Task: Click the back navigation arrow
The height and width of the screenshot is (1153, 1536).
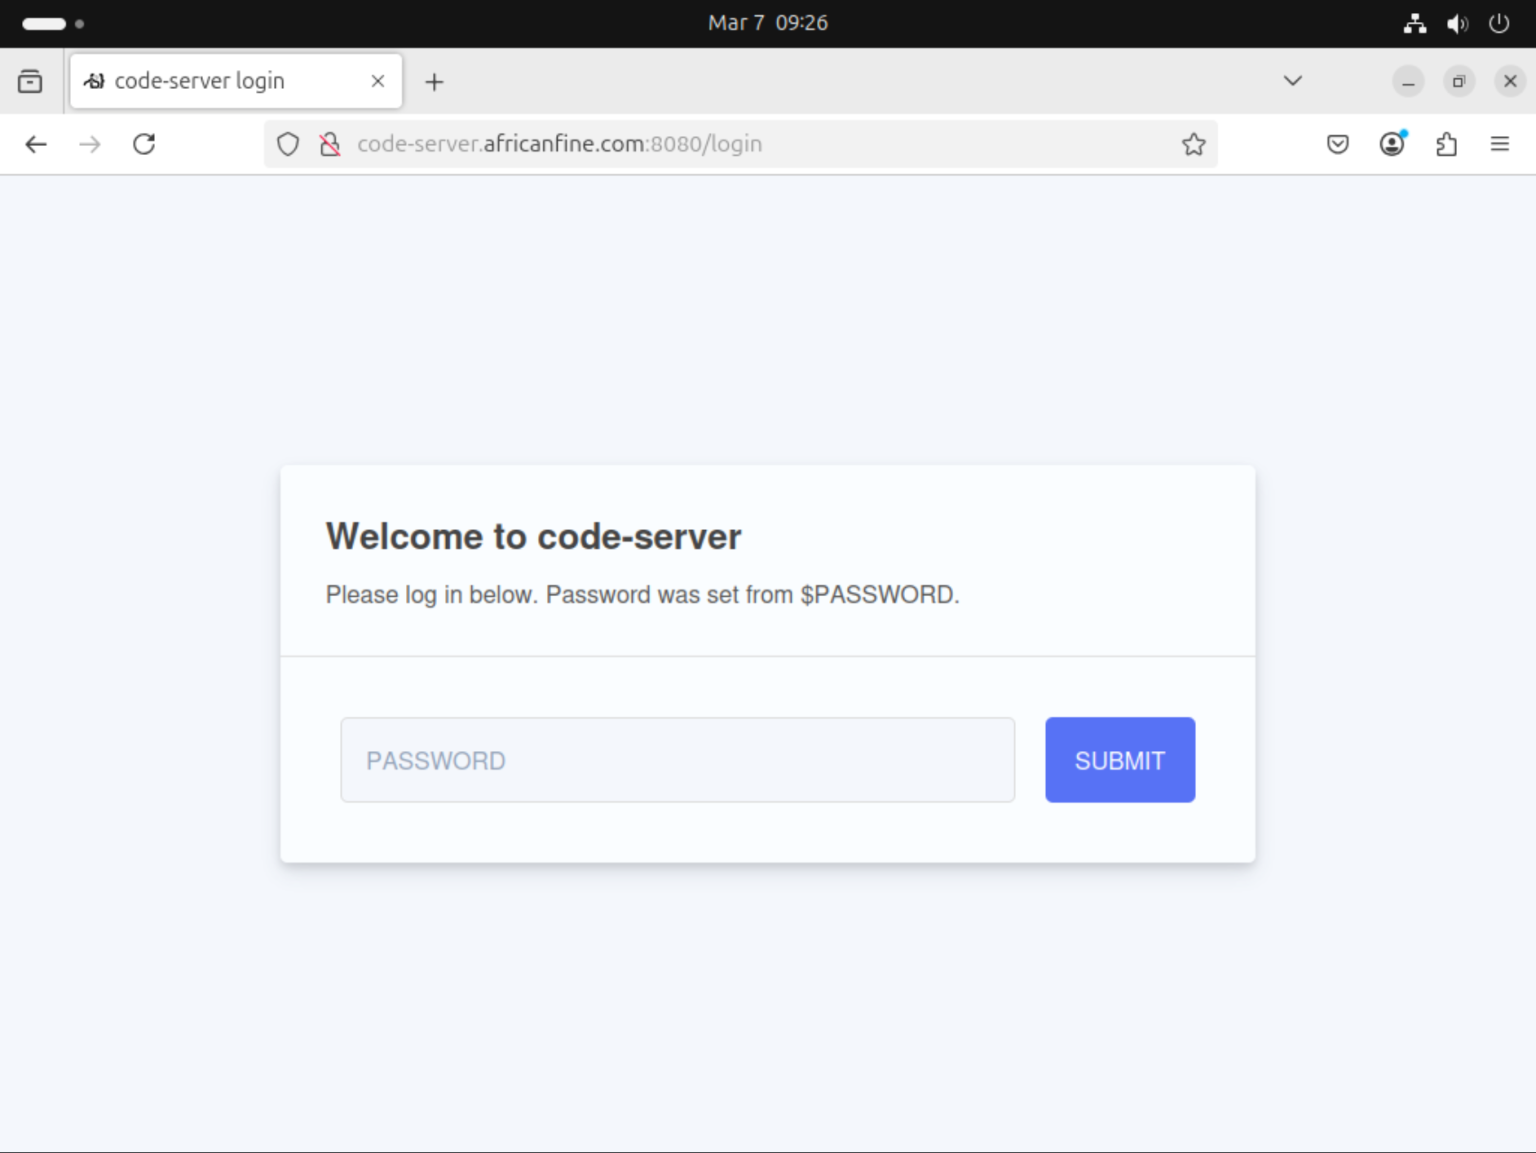Action: tap(36, 144)
